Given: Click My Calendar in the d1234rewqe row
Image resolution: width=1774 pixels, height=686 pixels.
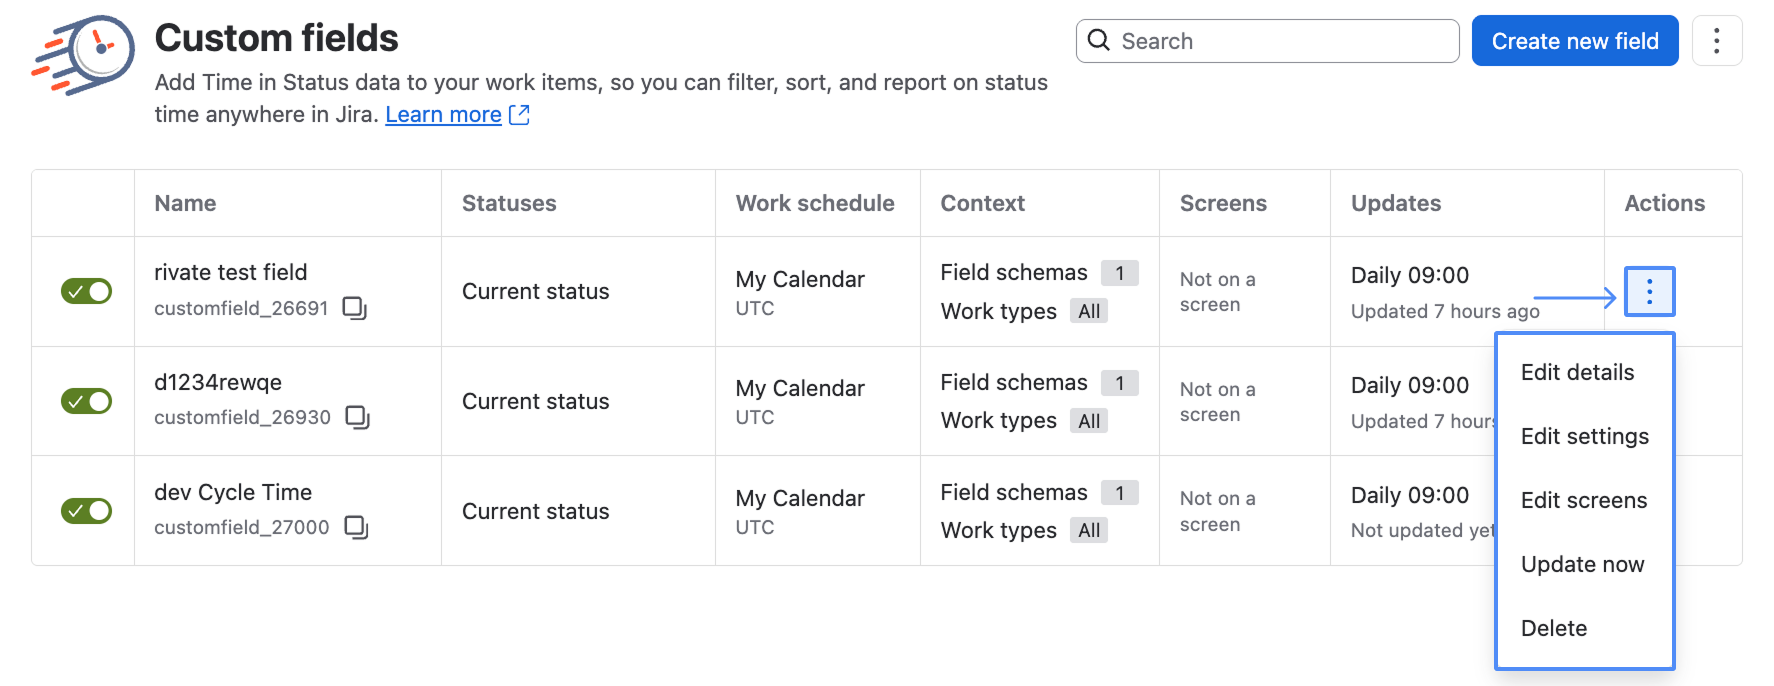Looking at the screenshot, I should pos(800,388).
